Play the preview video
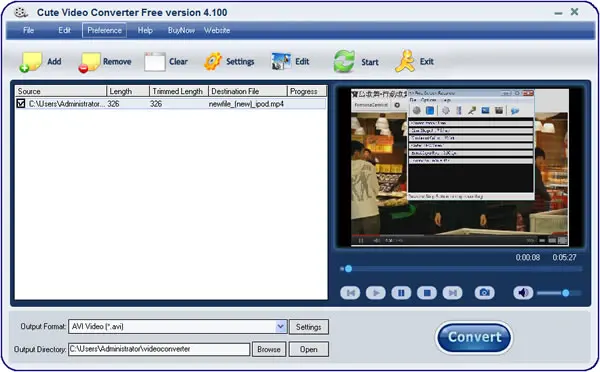Screen dimensions: 600x372 pyautogui.click(x=376, y=293)
